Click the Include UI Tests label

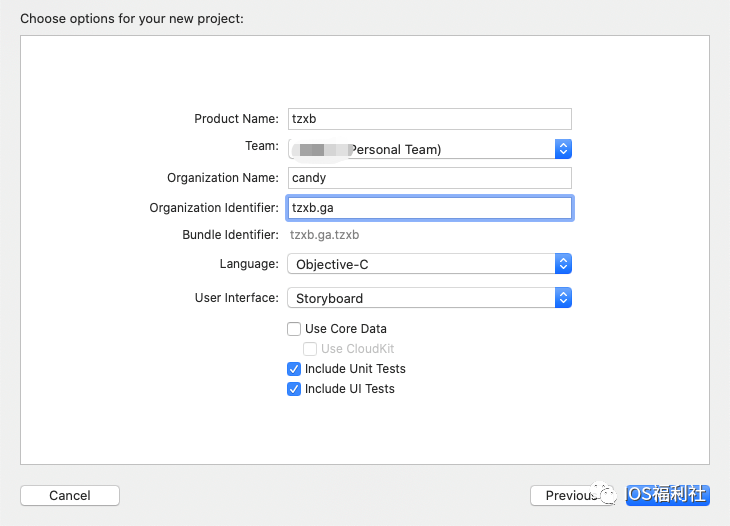point(350,389)
